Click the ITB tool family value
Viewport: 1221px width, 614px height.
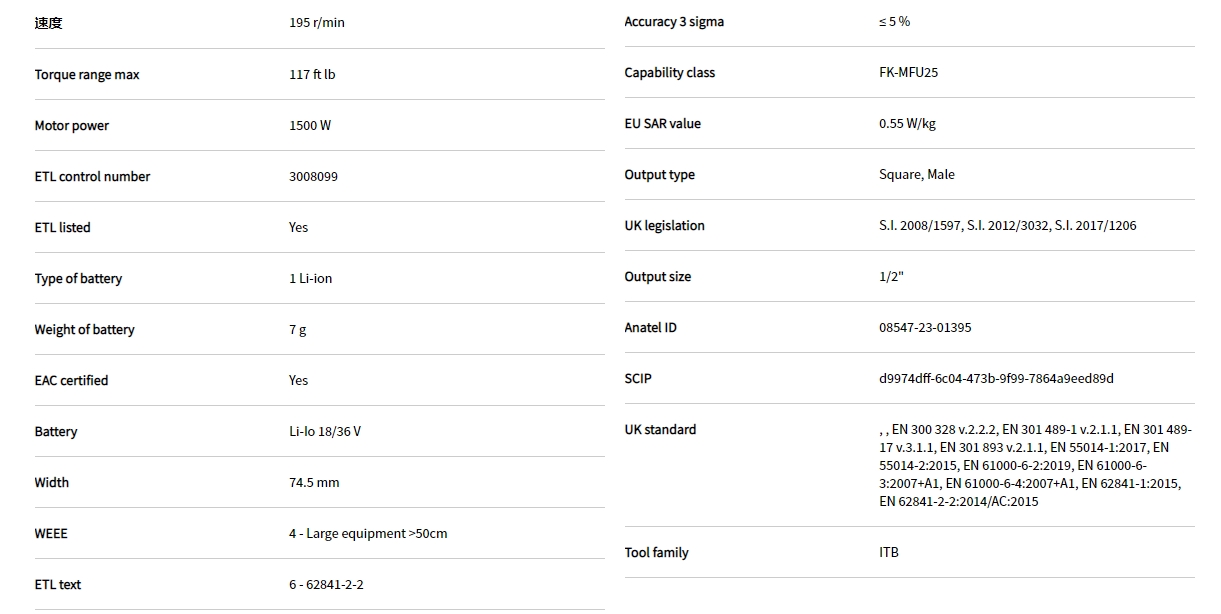point(889,553)
